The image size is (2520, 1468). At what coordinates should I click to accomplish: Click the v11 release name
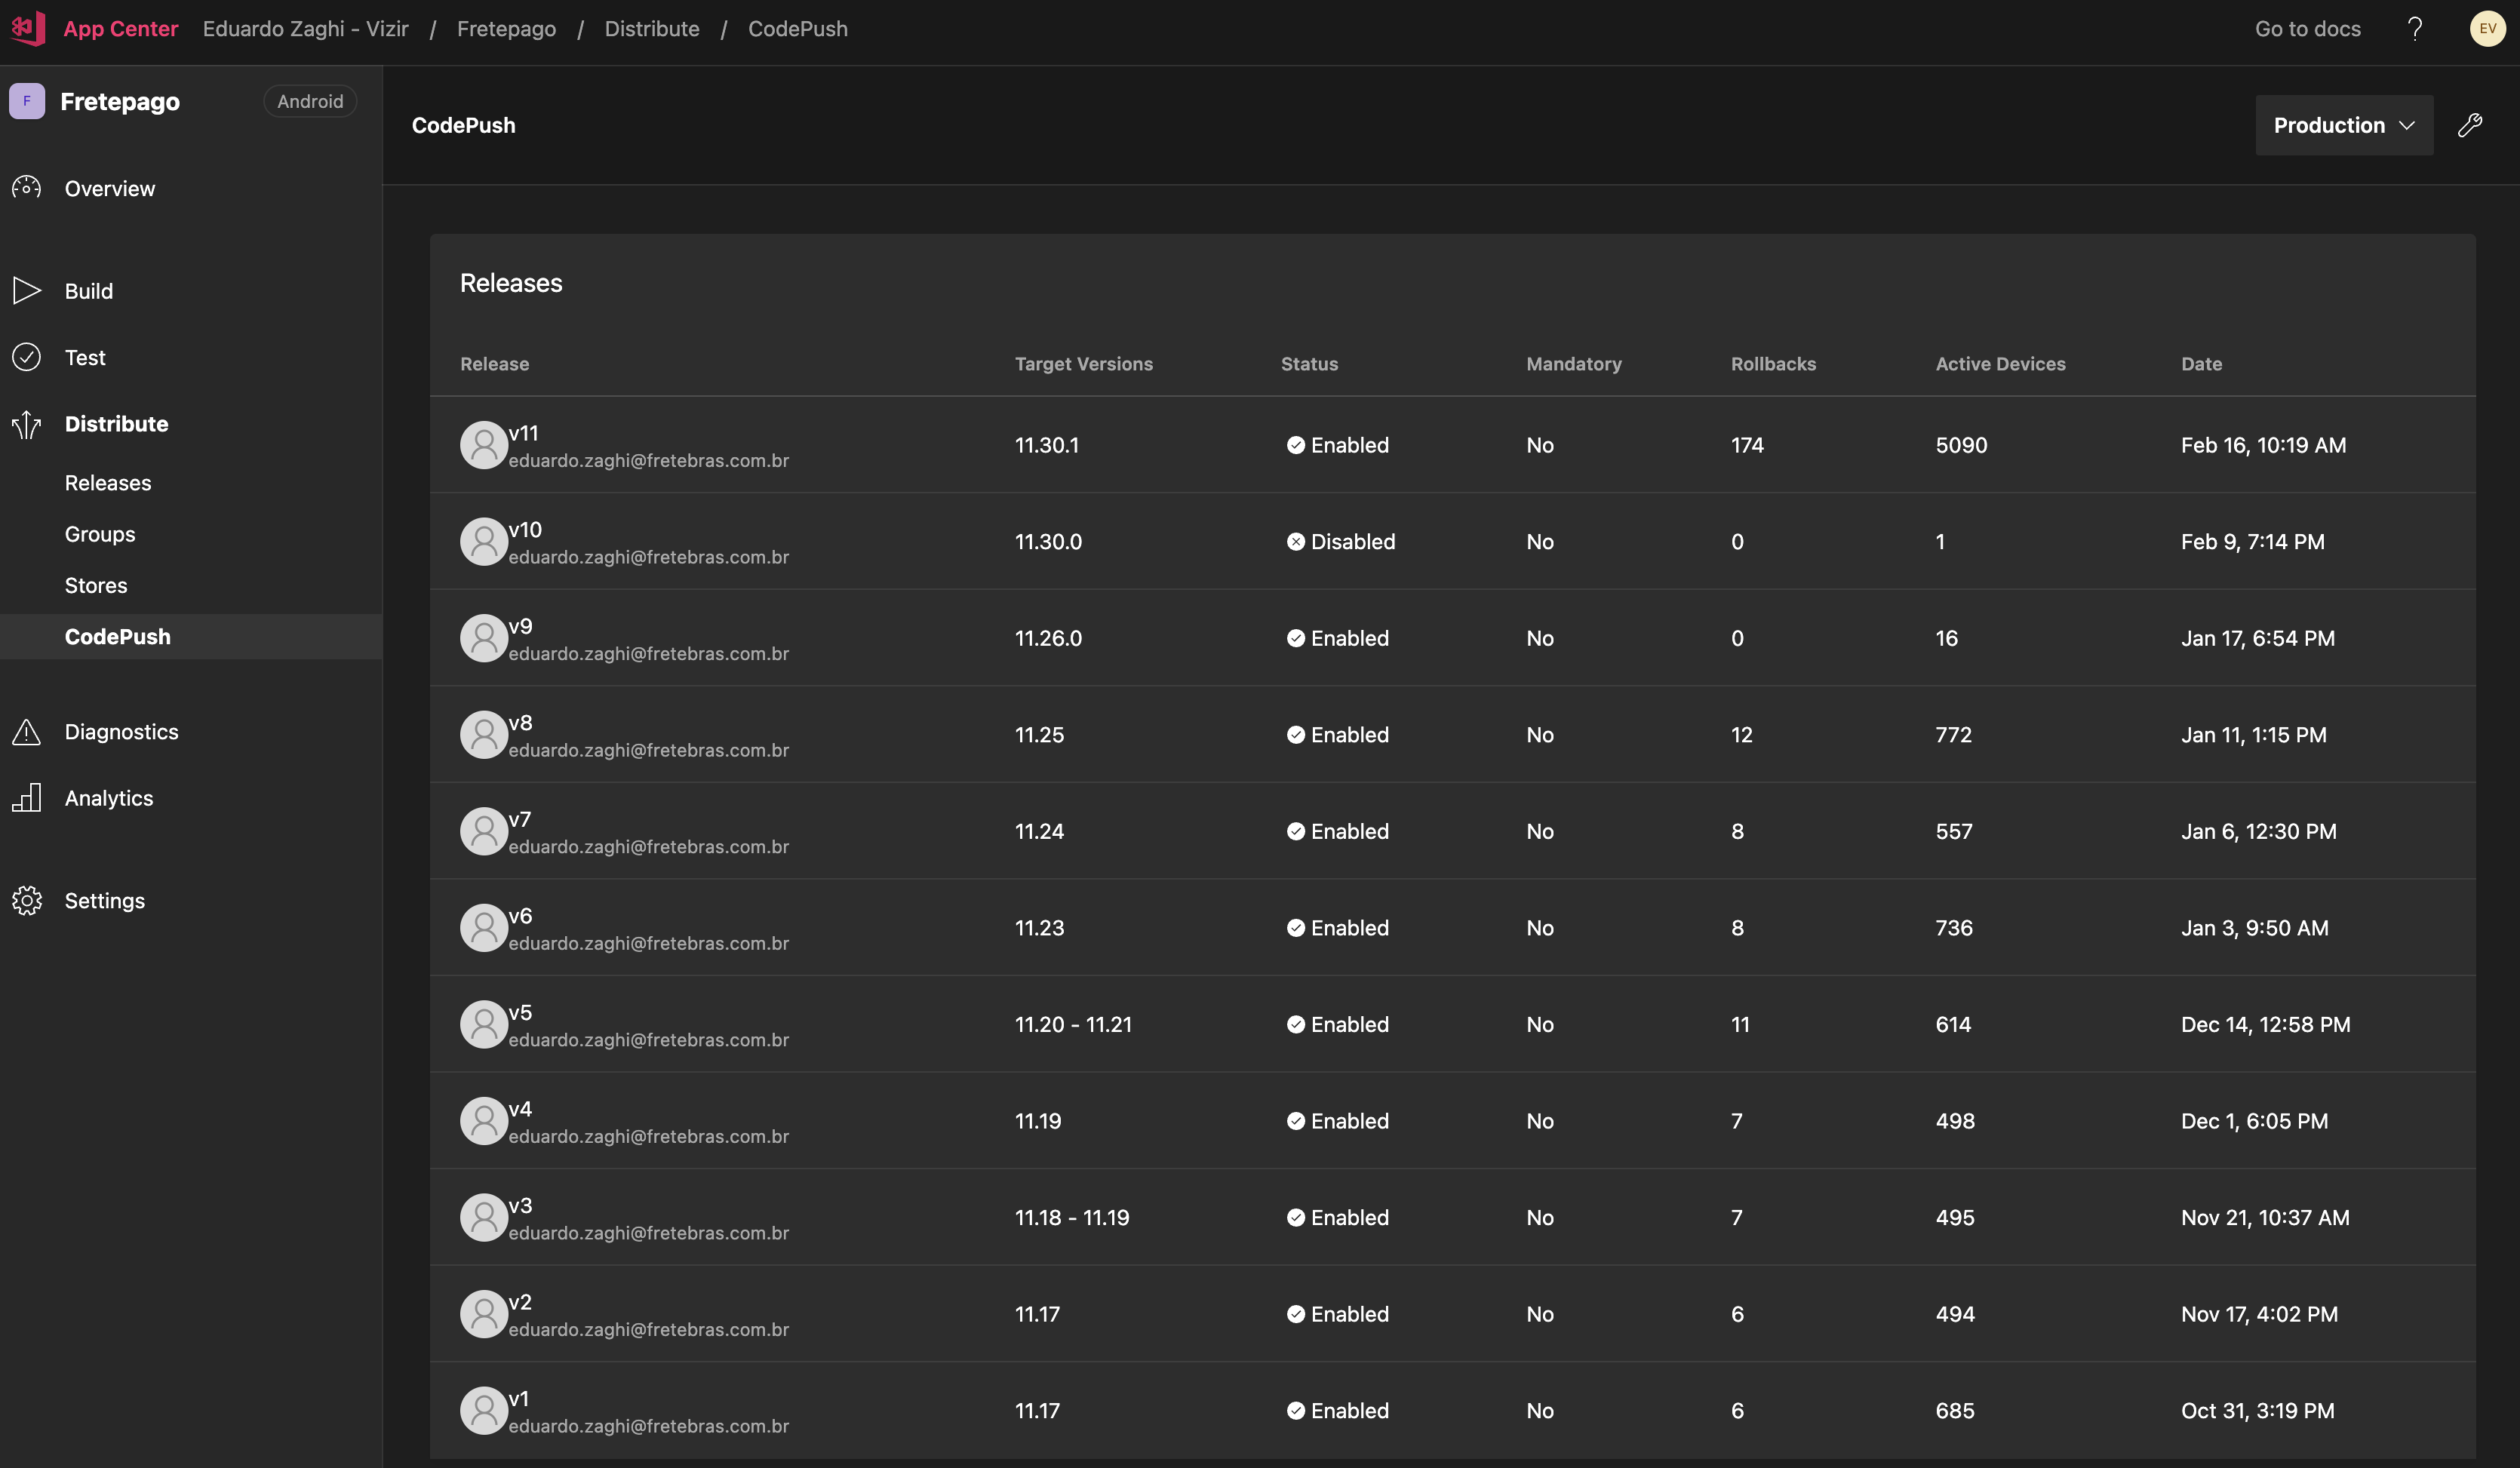pyautogui.click(x=523, y=433)
